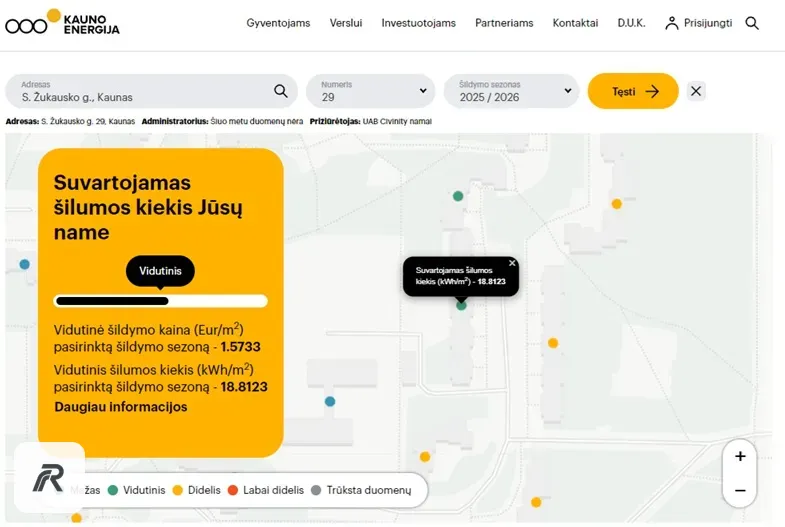Screen dimensions: 785x527
Task: Click the Vidutinis black label bubble
Action: 160,271
